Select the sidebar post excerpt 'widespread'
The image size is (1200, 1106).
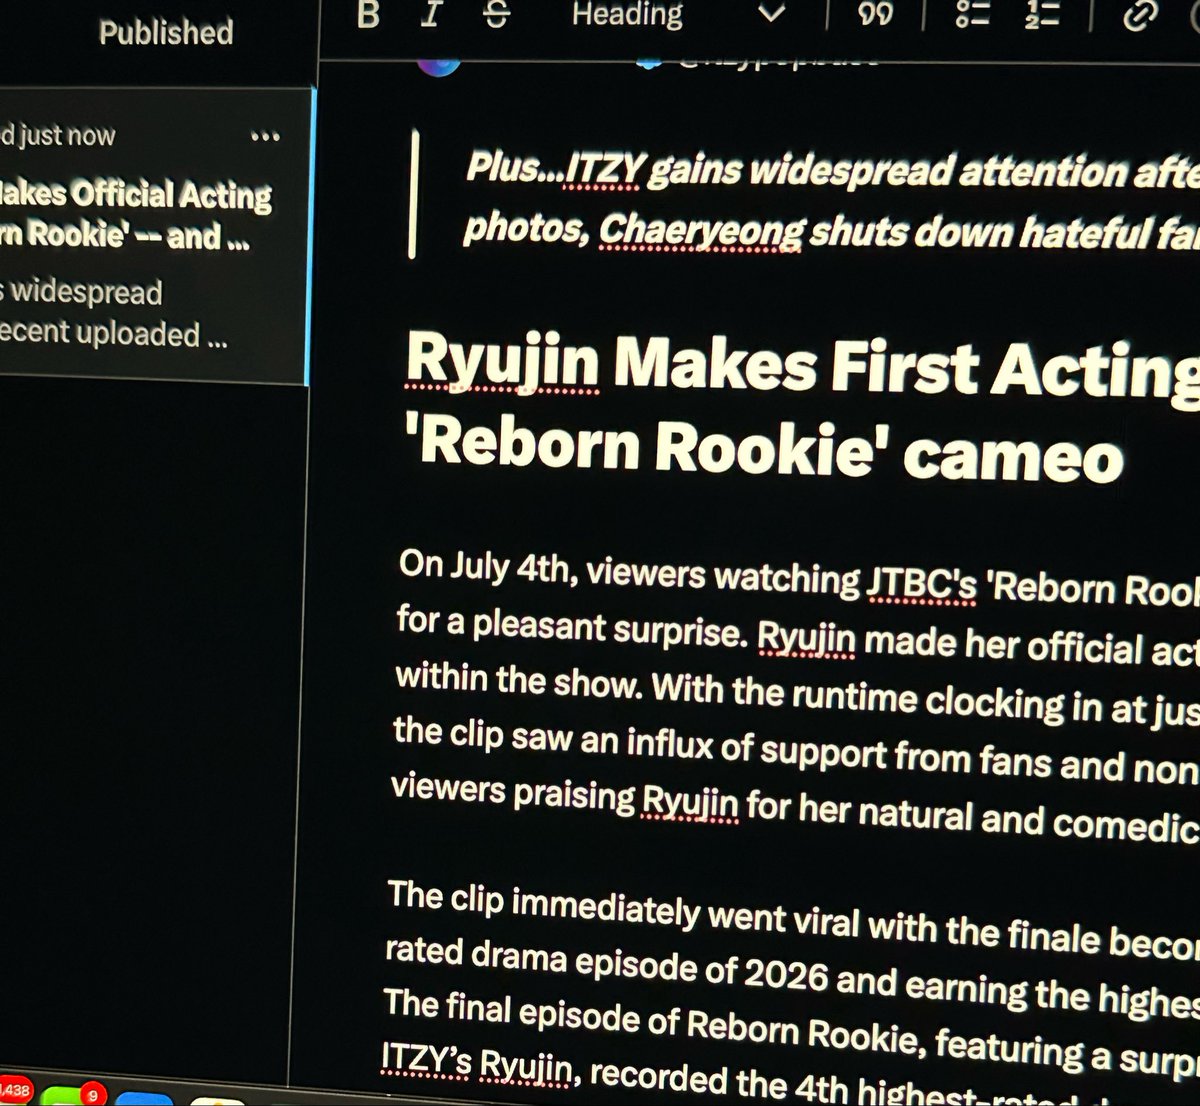point(114,312)
